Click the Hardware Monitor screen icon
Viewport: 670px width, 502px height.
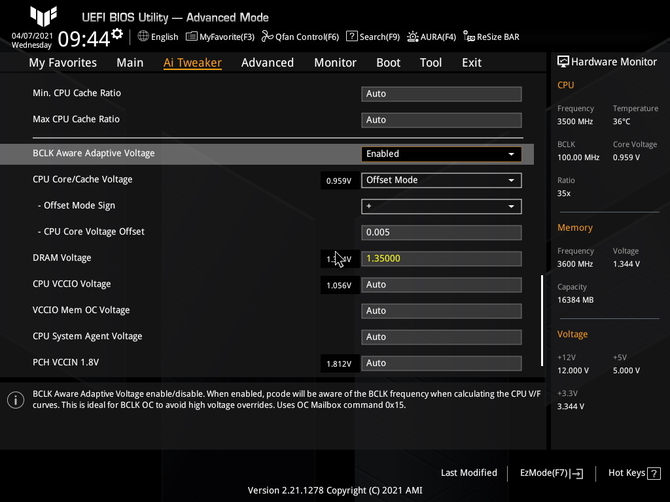coord(563,62)
